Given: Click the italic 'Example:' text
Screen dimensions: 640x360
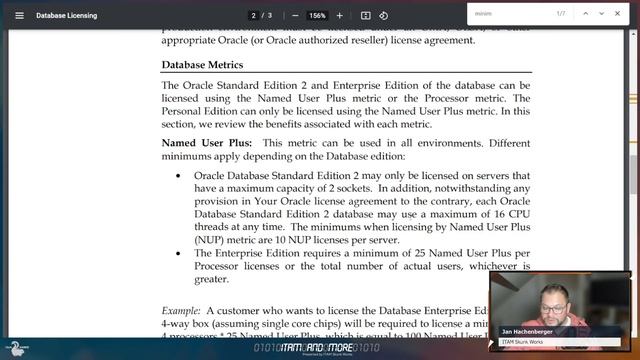Looking at the screenshot, I should point(181,311).
